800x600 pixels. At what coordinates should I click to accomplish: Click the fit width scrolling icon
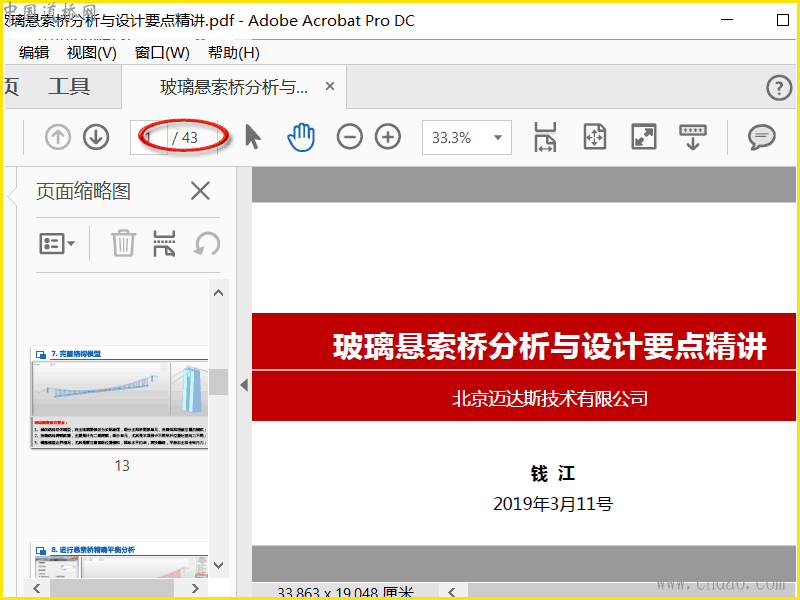[545, 137]
